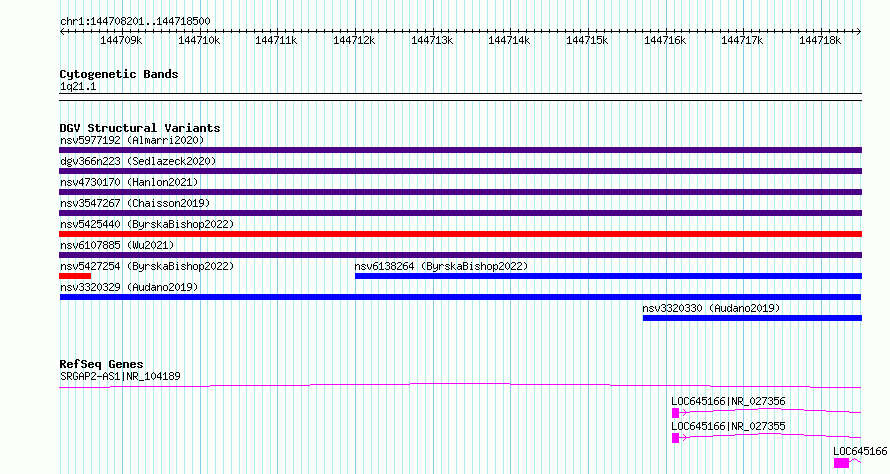This screenshot has height=474, width=890.
Task: Open the nsv6138264 (ByrskaBishop2022) label
Action: click(441, 266)
